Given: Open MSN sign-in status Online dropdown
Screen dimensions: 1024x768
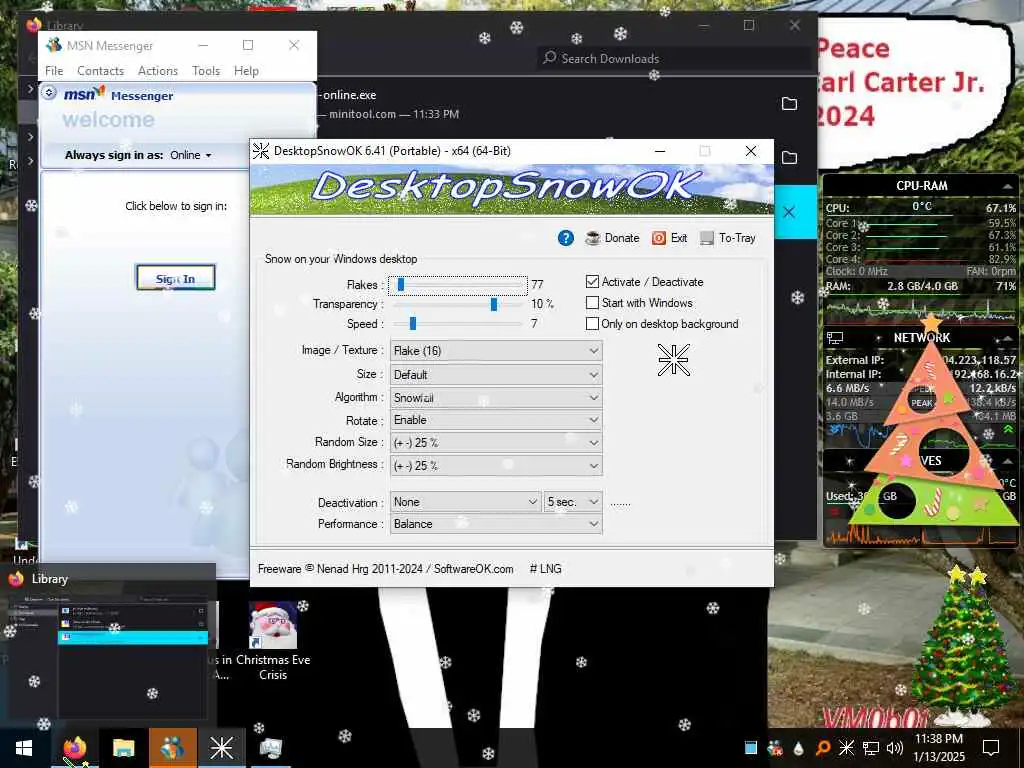Looking at the screenshot, I should [x=191, y=155].
